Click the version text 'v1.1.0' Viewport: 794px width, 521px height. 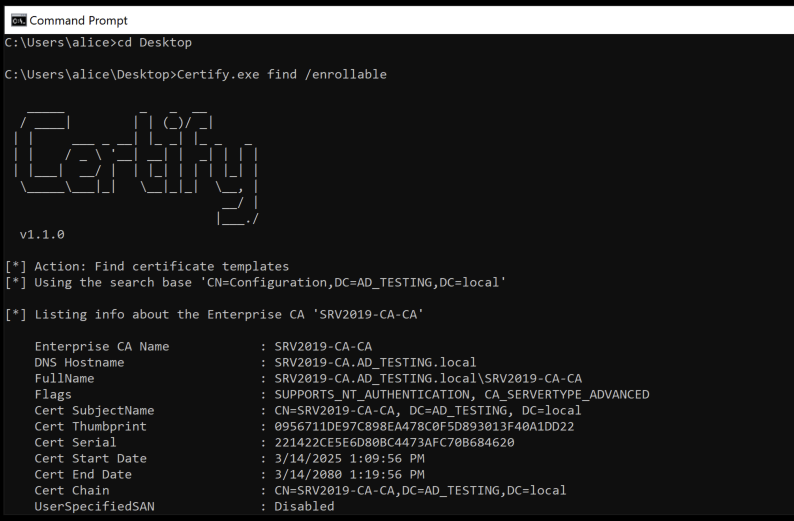point(42,234)
